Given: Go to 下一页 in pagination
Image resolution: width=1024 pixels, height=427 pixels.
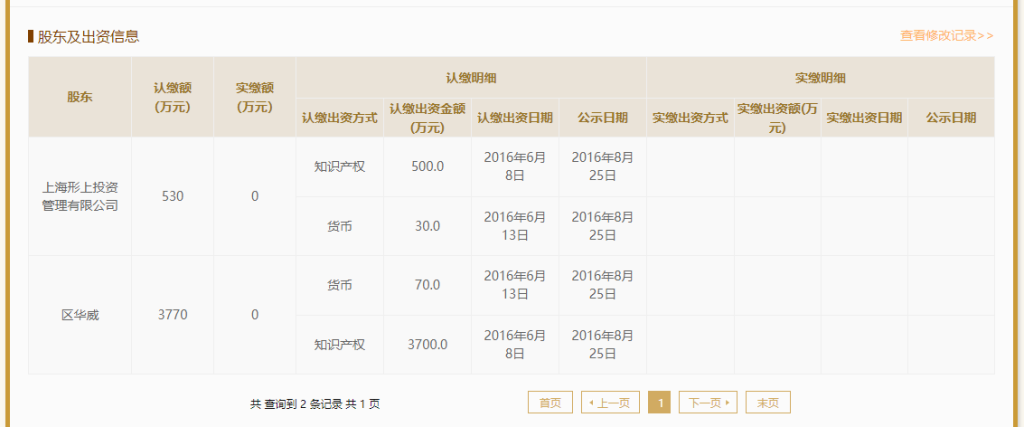Looking at the screenshot, I should click(708, 403).
